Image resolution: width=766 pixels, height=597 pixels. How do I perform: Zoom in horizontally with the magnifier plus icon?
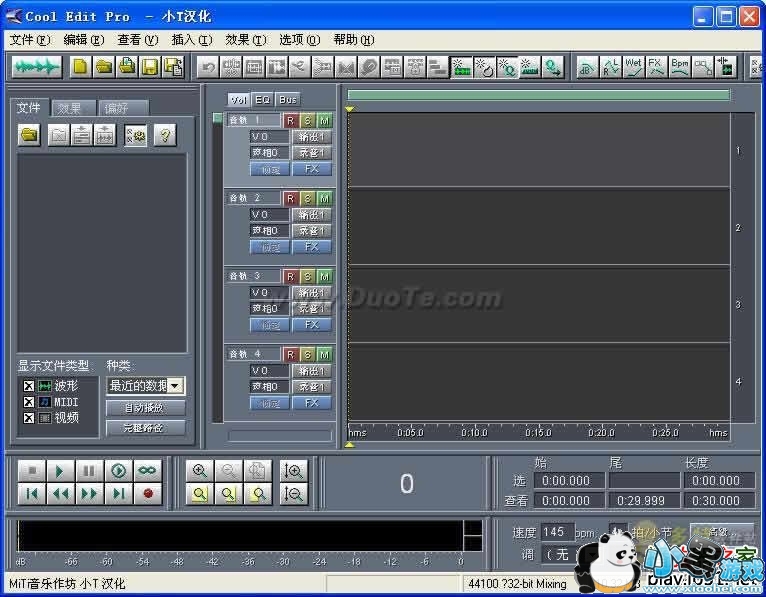(199, 471)
